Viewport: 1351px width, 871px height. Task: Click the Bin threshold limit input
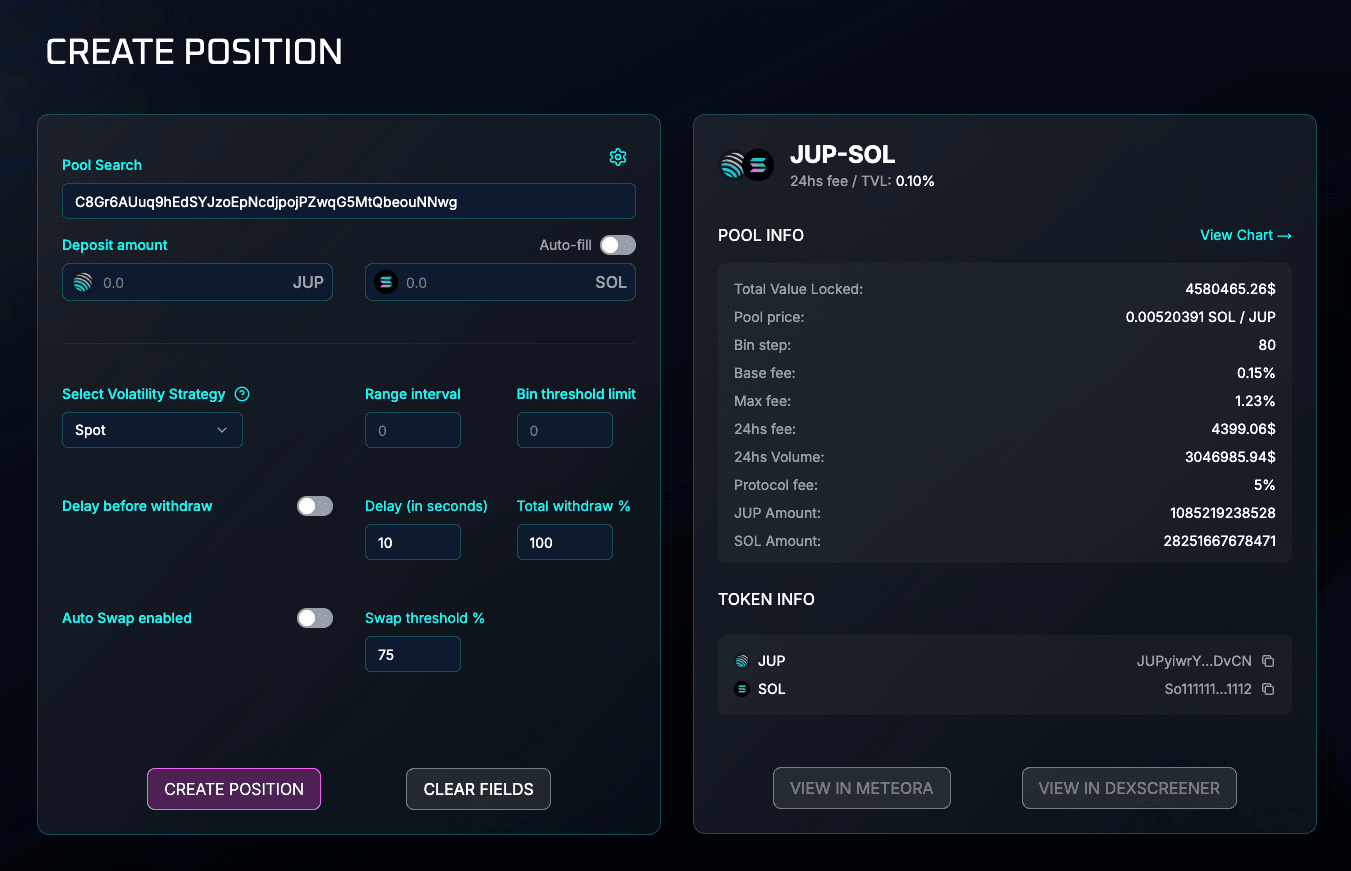[565, 430]
